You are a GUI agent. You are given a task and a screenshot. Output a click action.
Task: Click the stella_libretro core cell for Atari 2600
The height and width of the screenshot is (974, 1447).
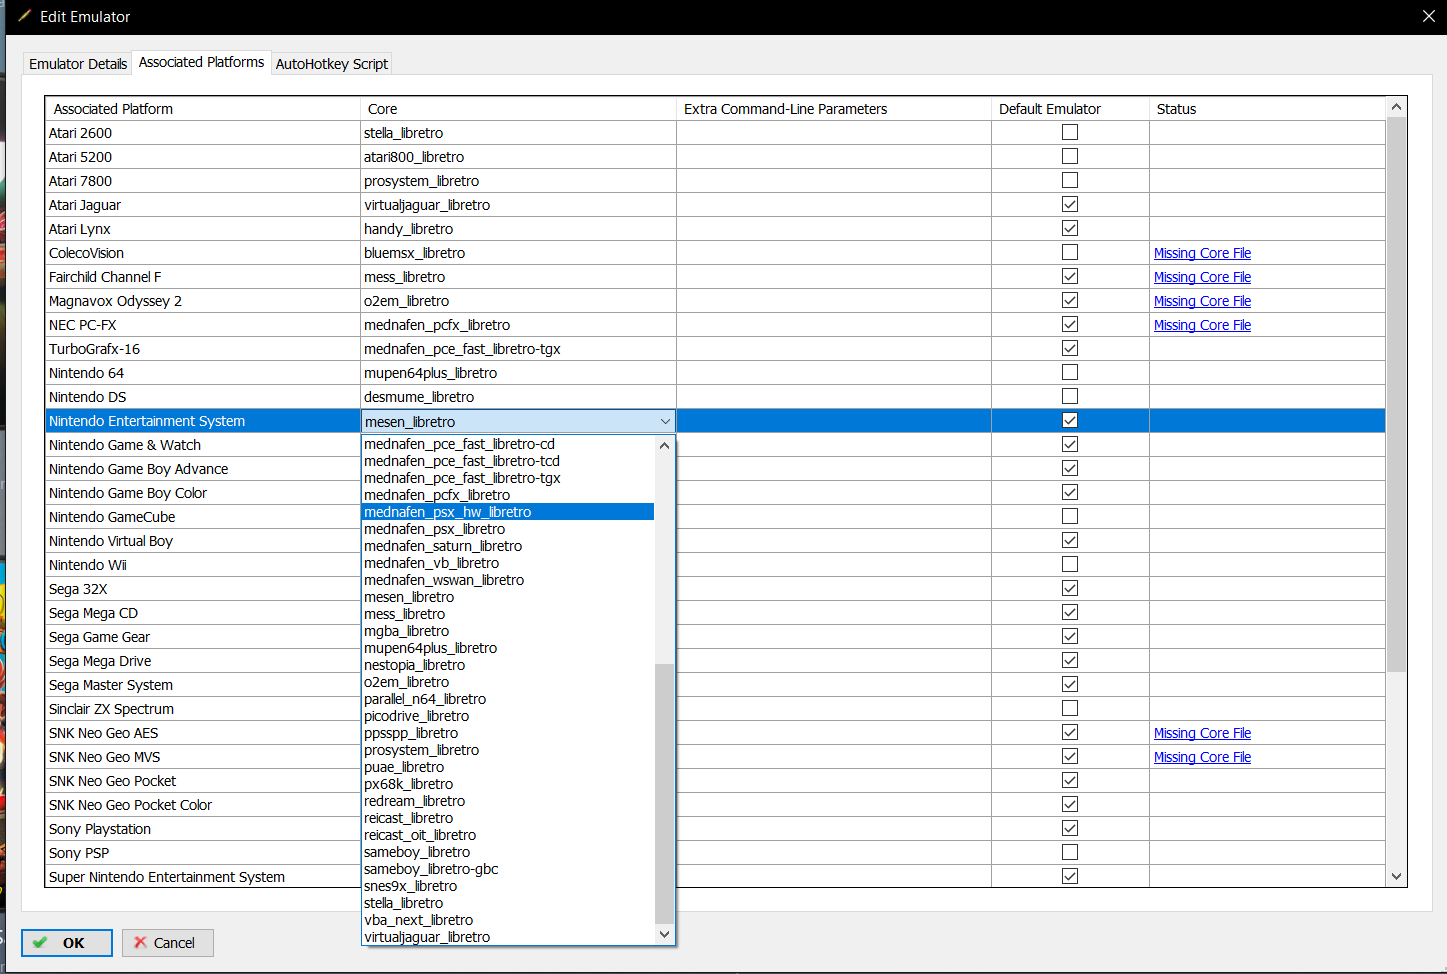(518, 133)
